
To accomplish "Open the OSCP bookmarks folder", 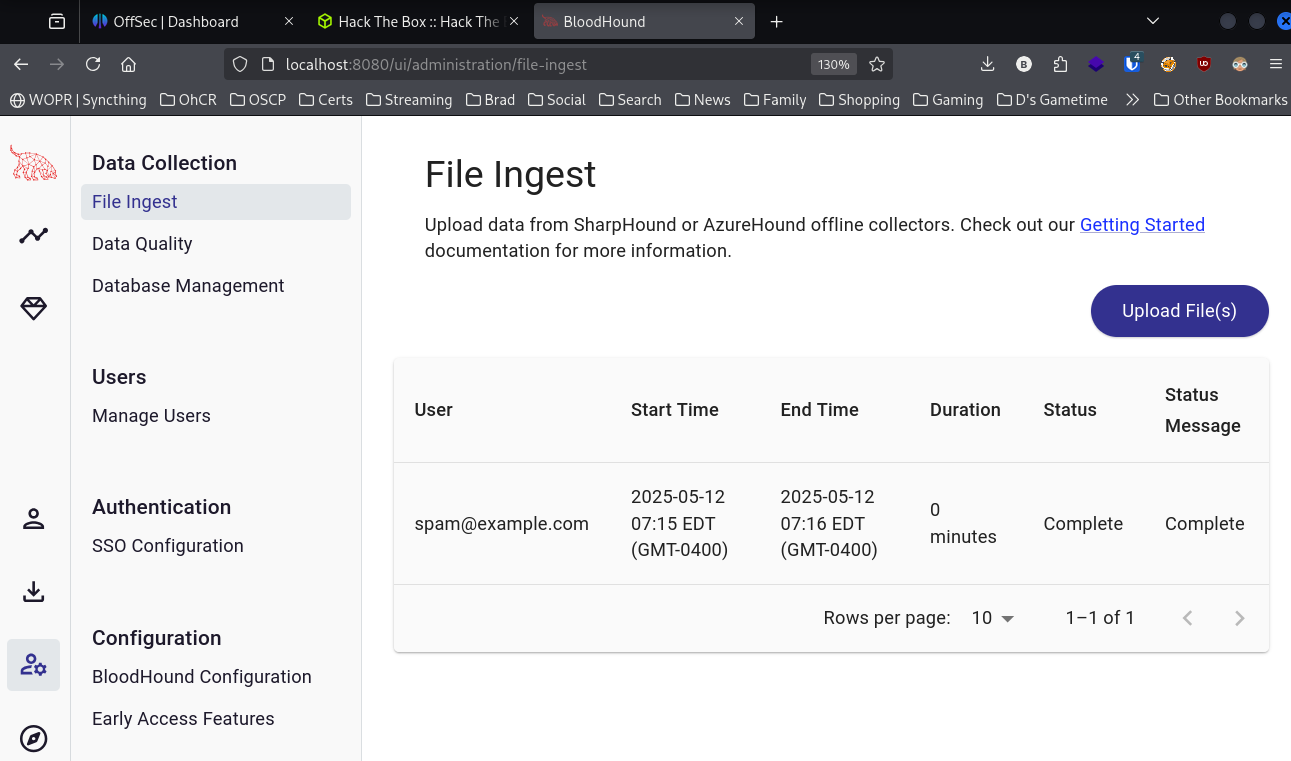I will pos(258,100).
